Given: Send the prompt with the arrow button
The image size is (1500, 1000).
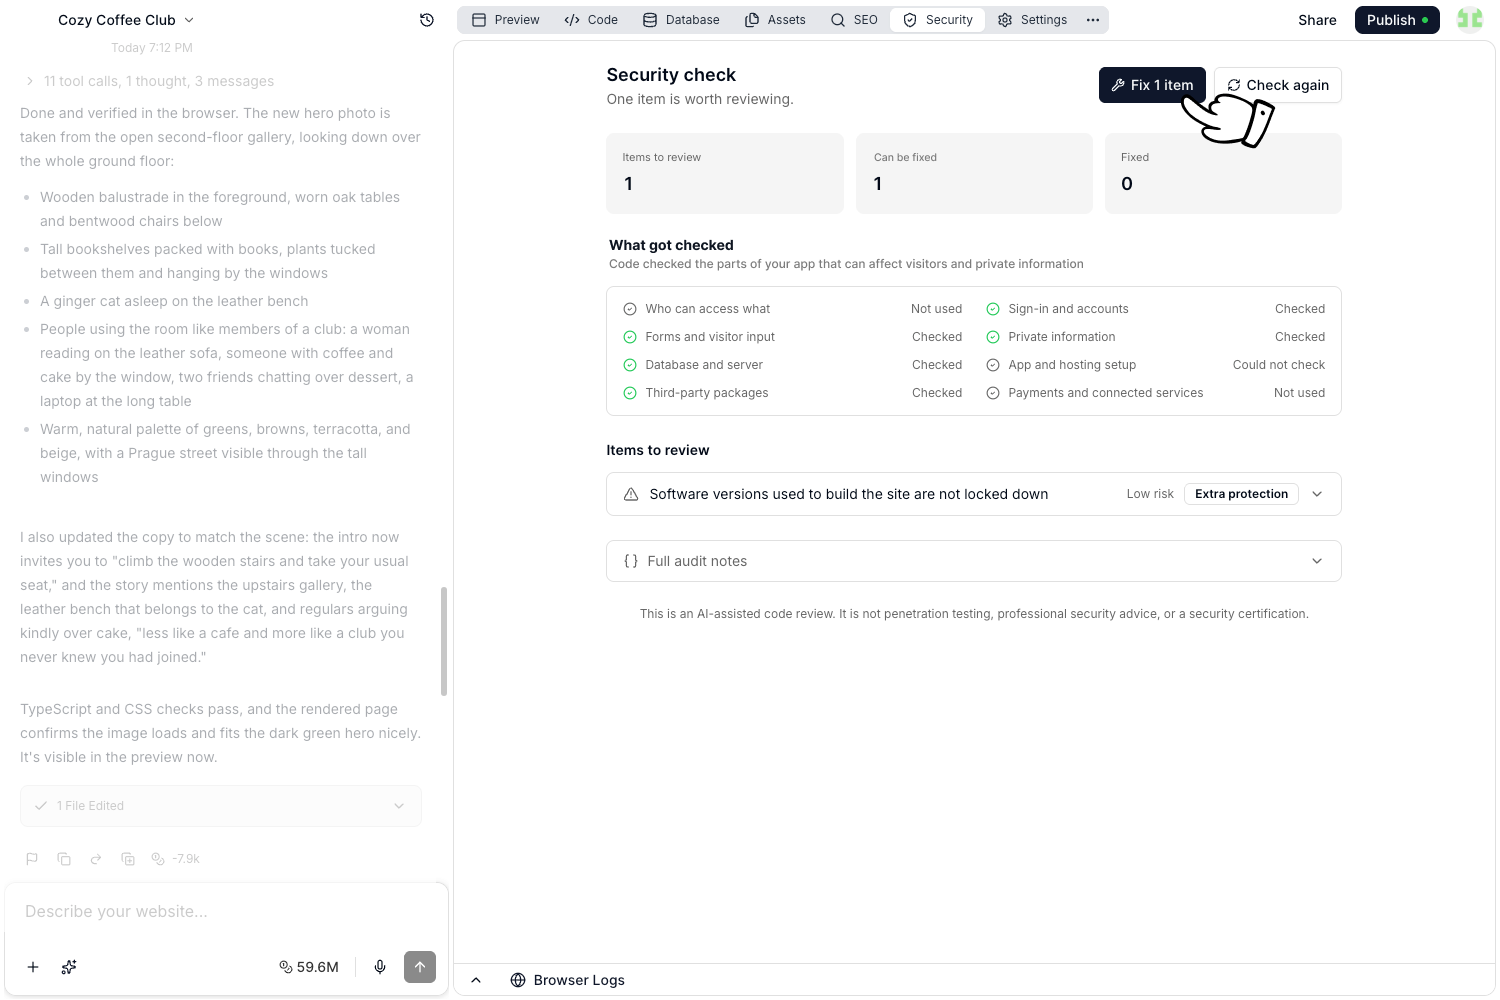Looking at the screenshot, I should tap(420, 967).
